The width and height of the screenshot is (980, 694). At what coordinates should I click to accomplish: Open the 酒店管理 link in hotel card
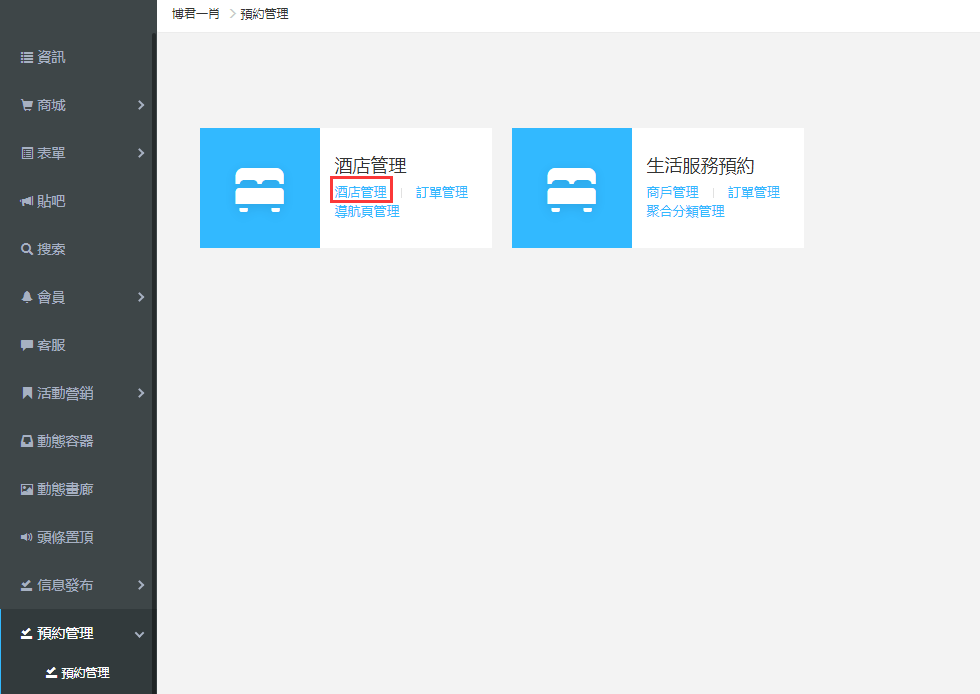pos(361,192)
